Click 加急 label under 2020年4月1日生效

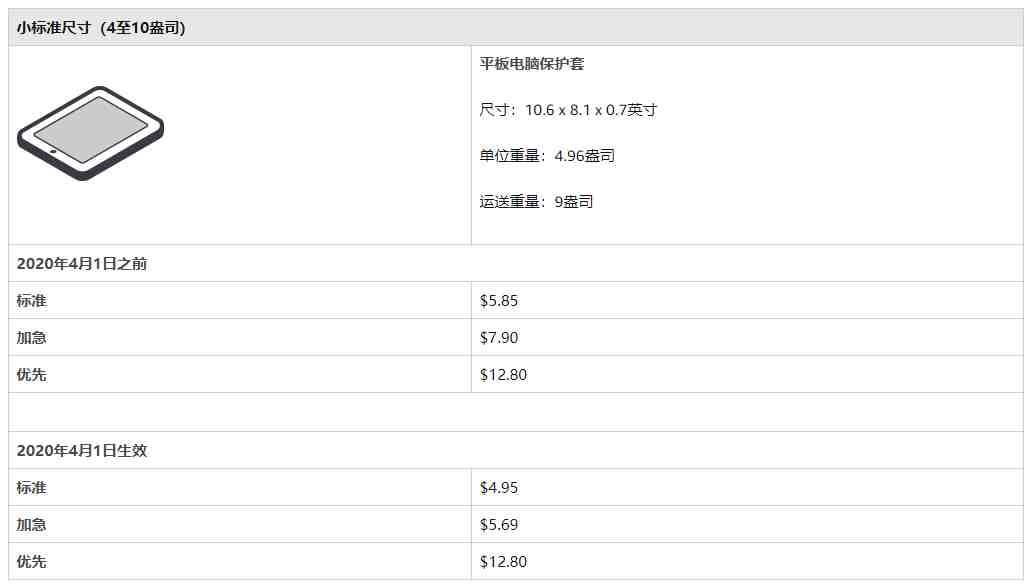point(32,525)
